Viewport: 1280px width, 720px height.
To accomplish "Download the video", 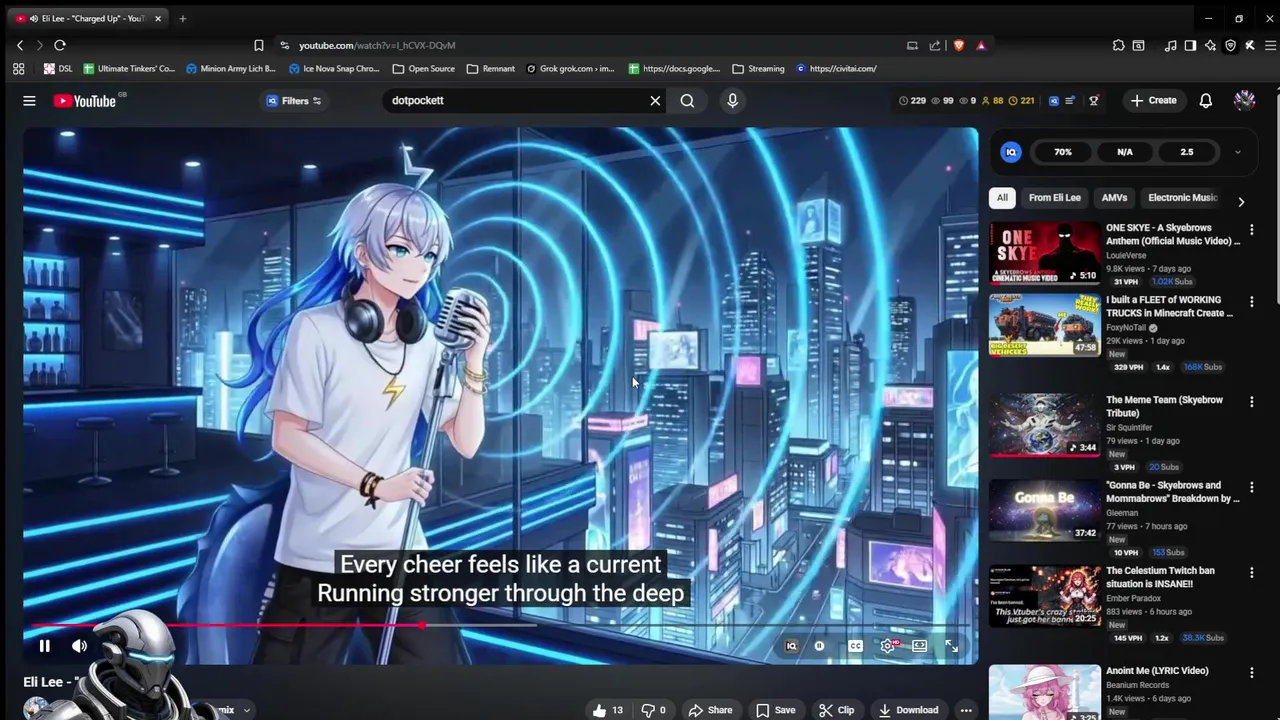I will 908,710.
